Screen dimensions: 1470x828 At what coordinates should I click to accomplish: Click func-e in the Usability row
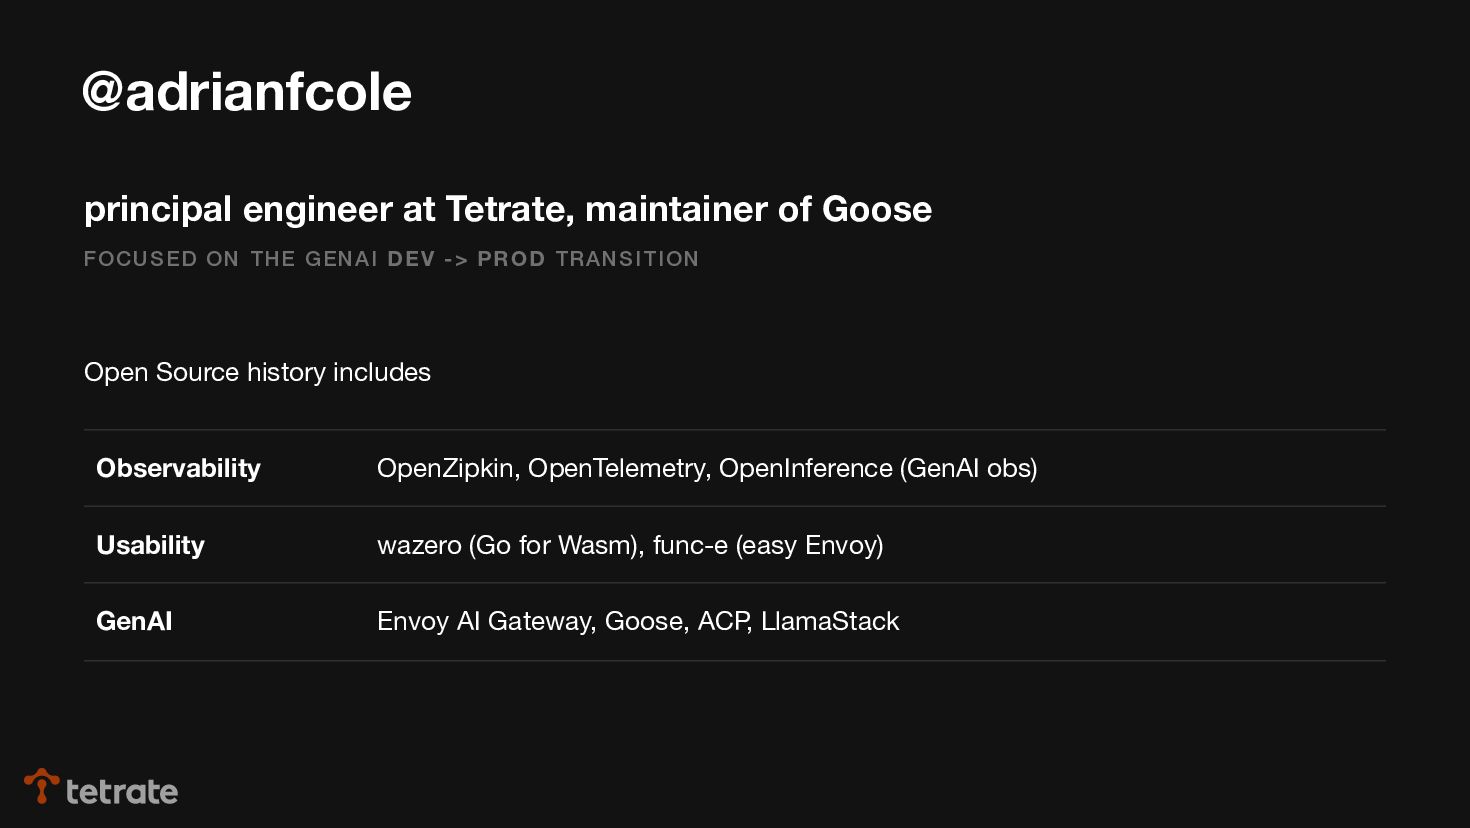690,545
